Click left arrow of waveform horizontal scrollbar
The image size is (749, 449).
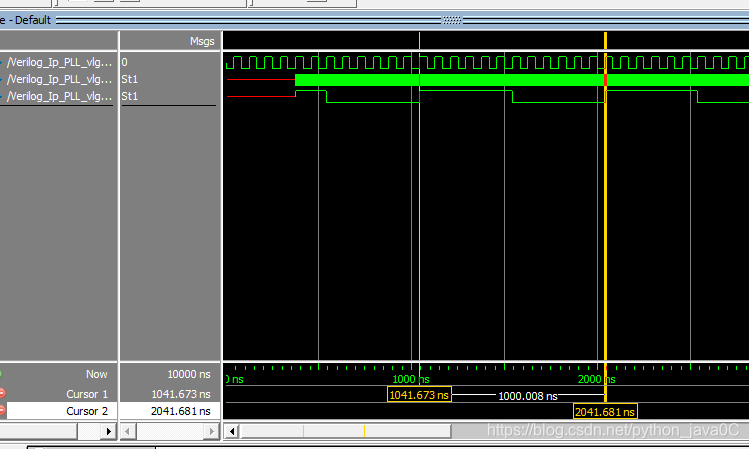point(231,432)
